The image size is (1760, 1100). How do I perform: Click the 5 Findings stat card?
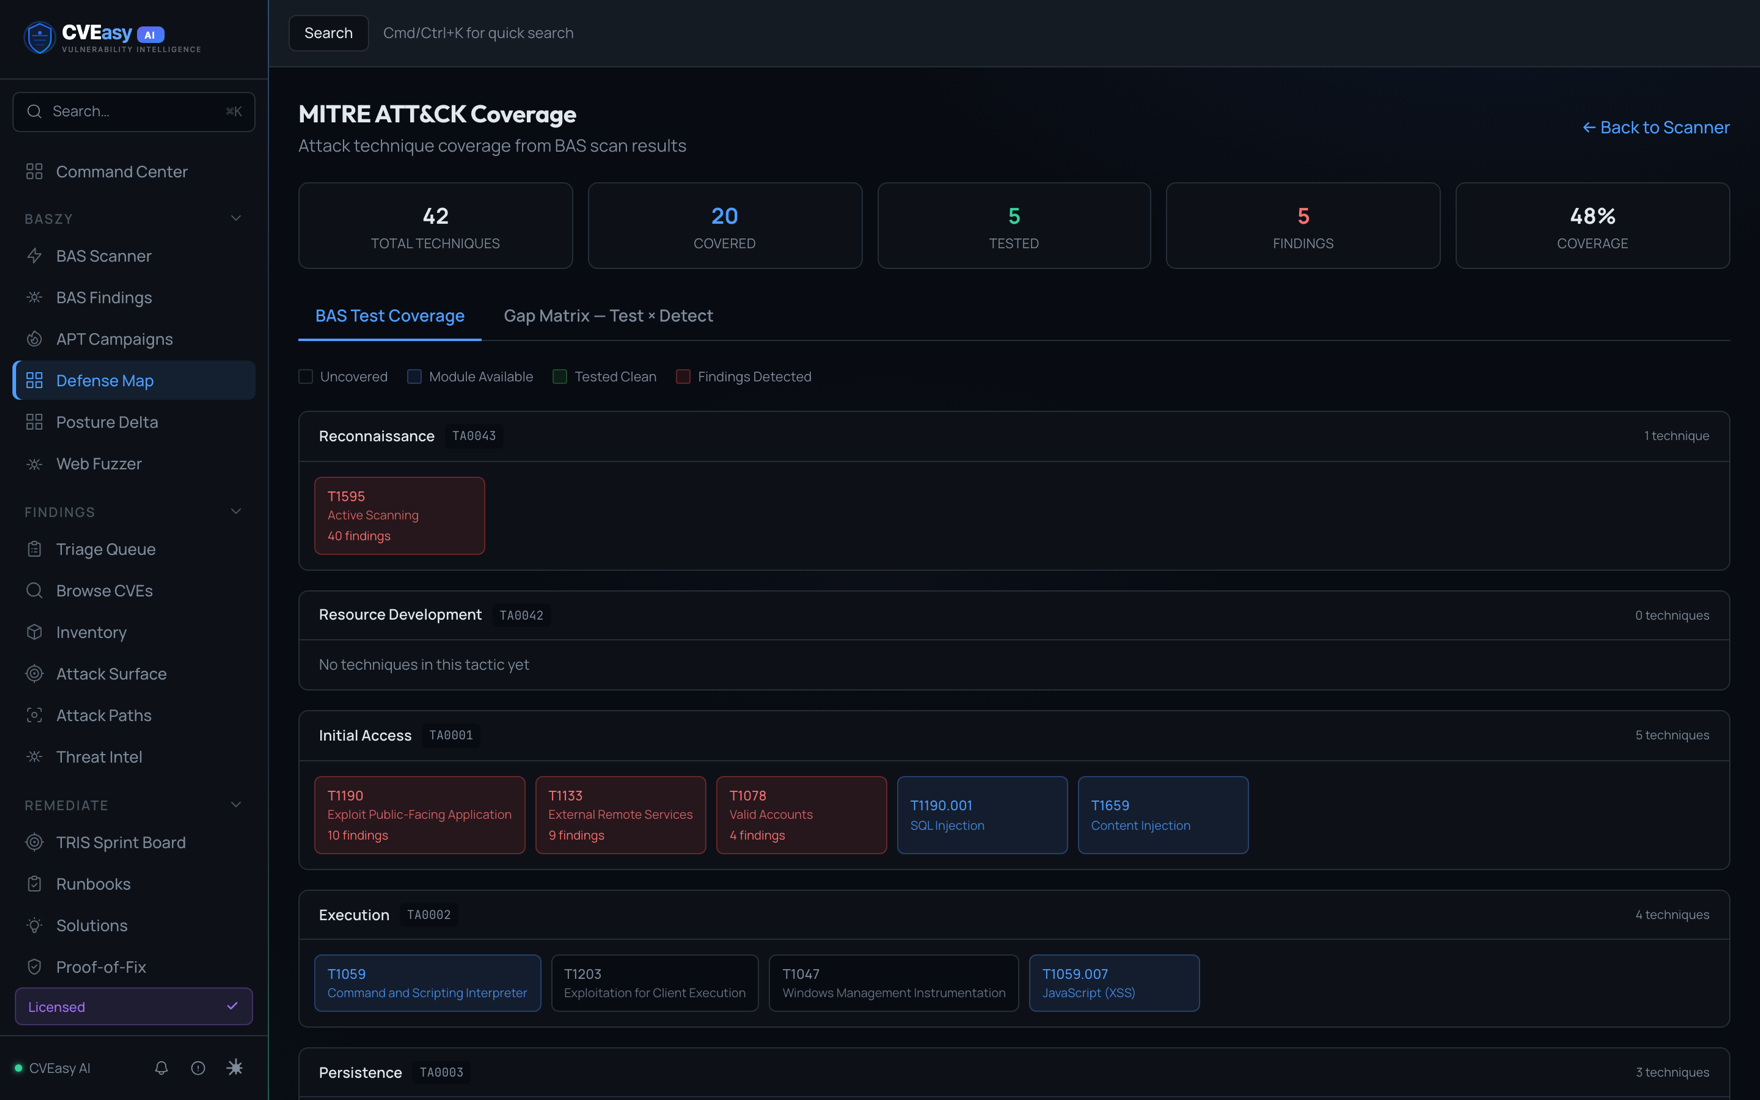pyautogui.click(x=1303, y=225)
